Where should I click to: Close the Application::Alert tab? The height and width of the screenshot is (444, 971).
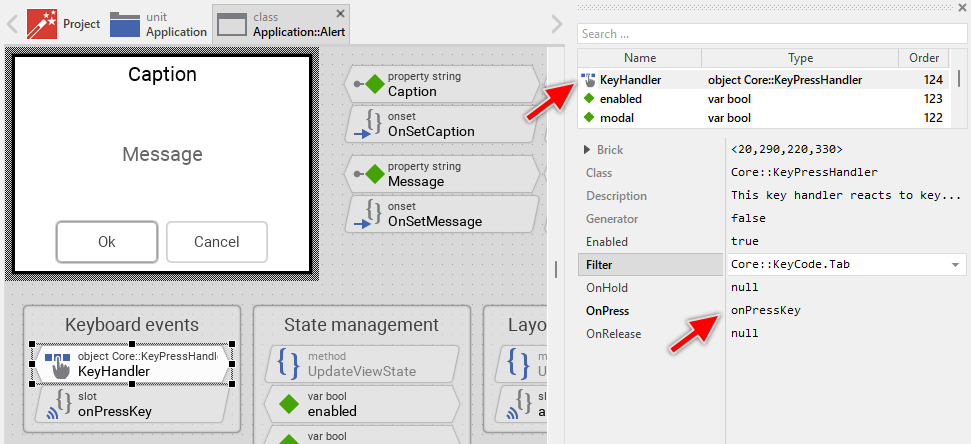pos(340,13)
